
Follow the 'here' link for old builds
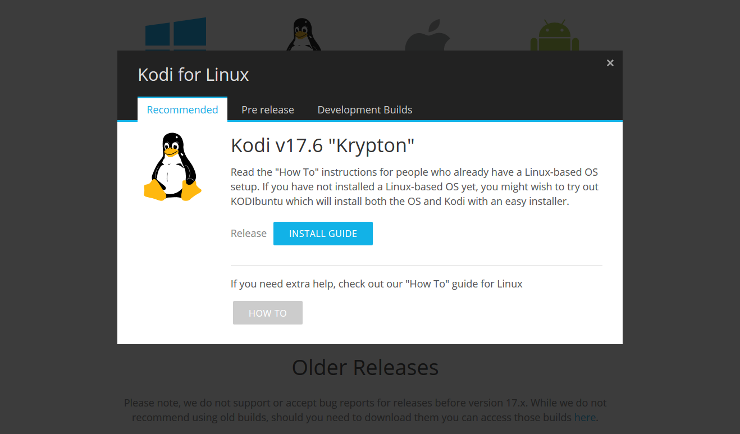tap(585, 417)
